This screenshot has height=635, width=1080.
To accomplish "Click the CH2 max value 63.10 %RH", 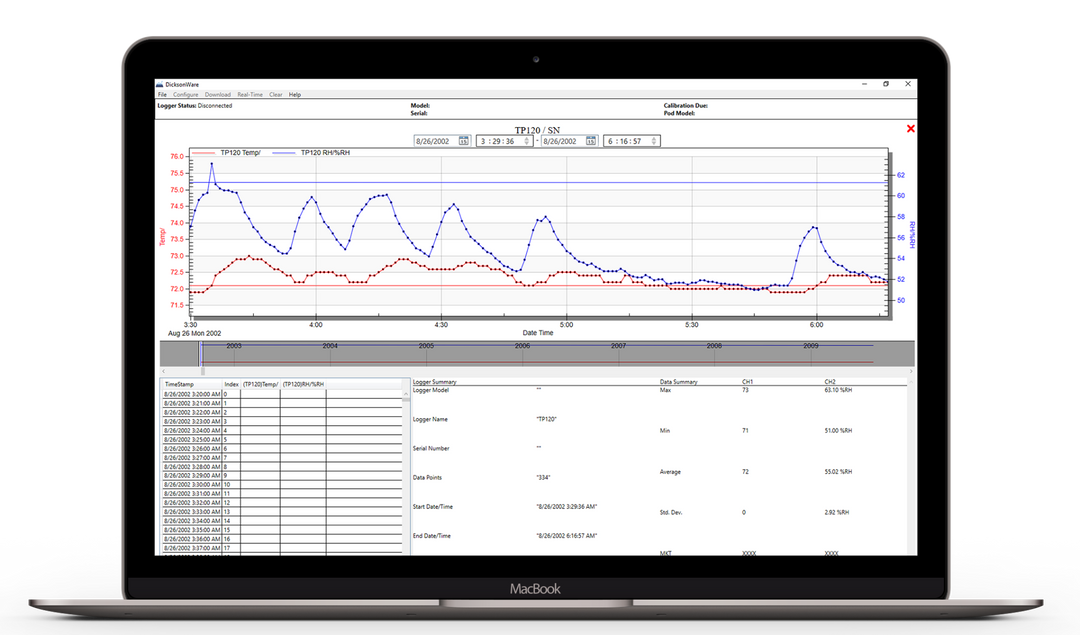I will coord(838,390).
